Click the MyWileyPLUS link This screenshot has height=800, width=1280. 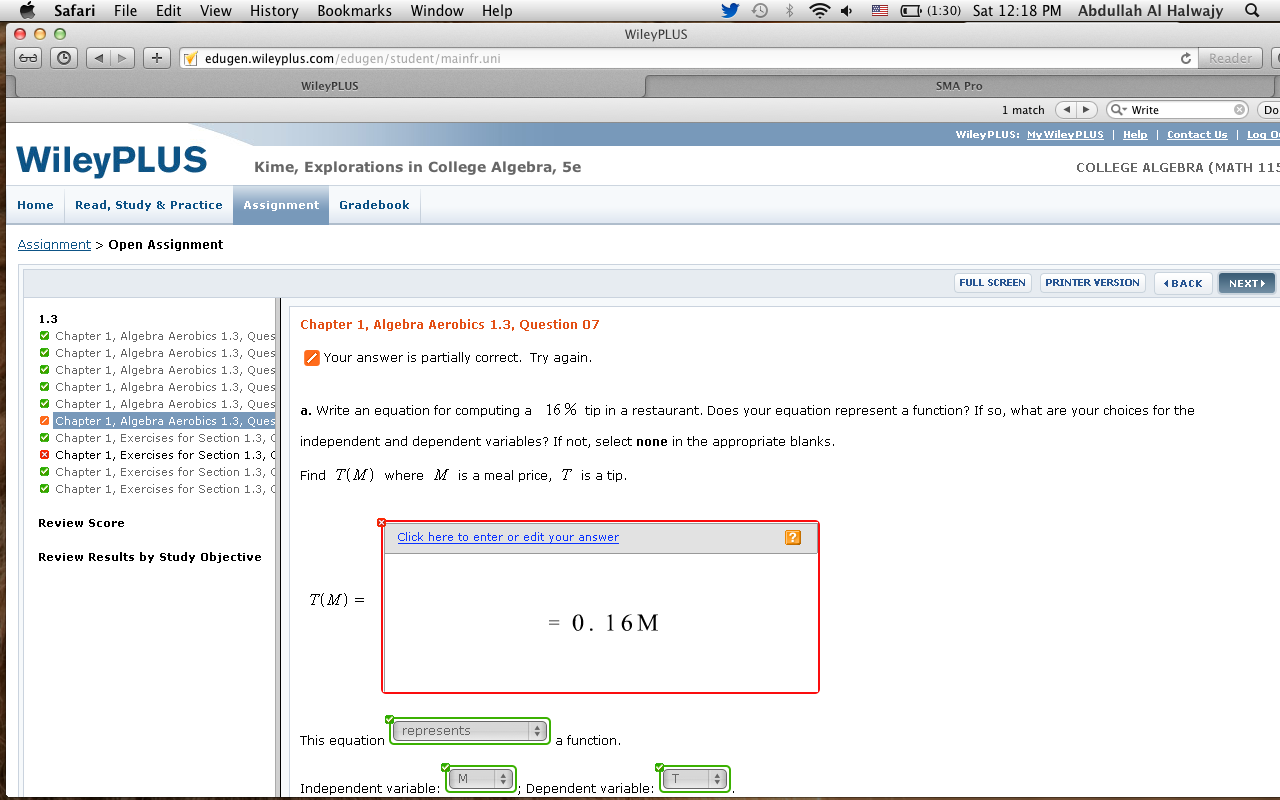coord(1065,135)
